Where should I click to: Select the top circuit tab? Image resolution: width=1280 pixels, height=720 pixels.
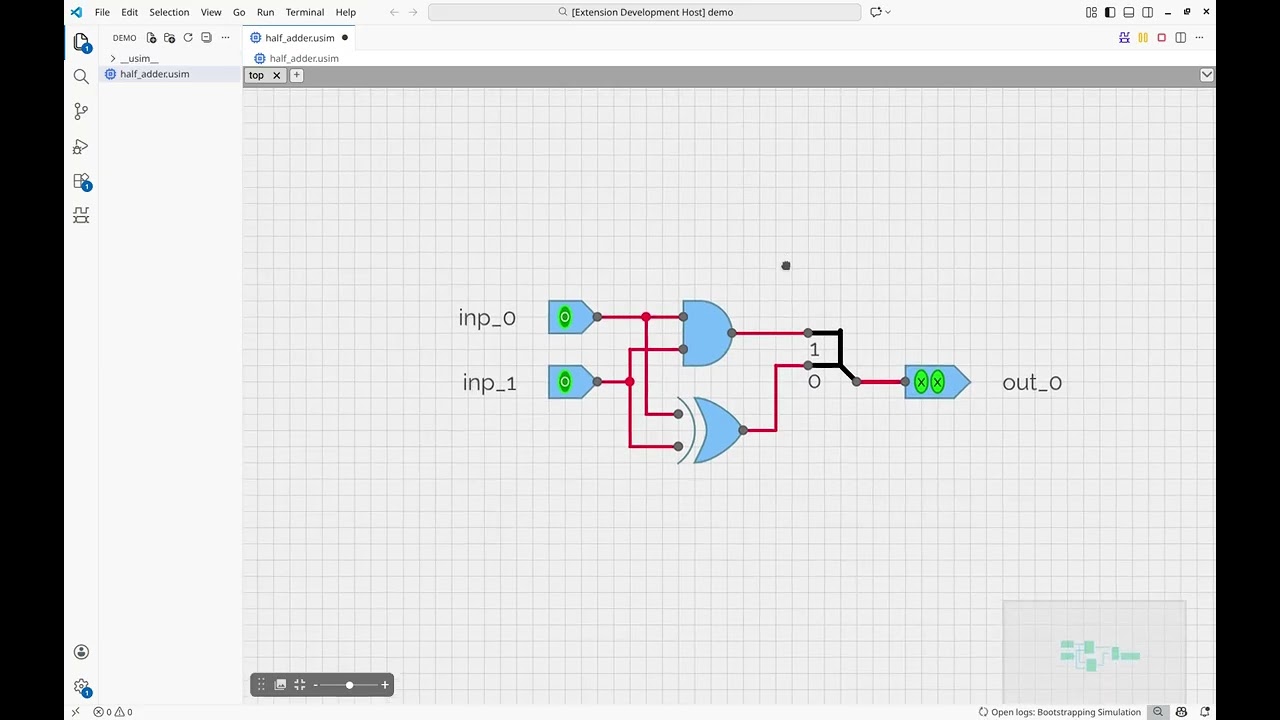[257, 75]
